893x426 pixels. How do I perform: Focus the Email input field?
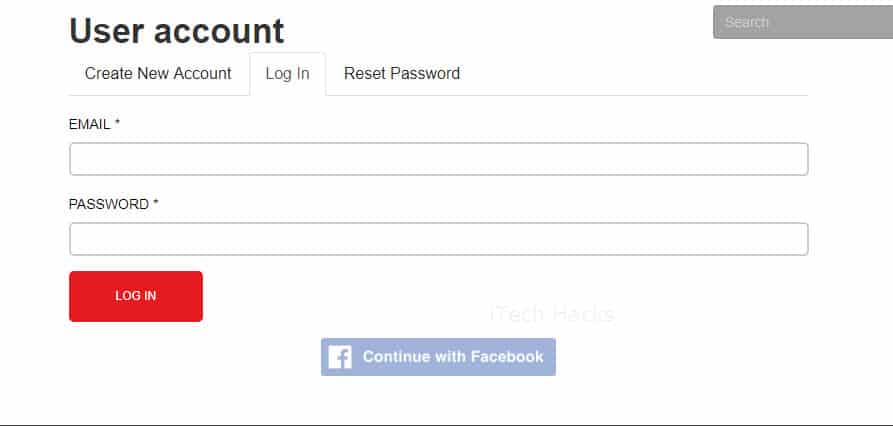438,159
